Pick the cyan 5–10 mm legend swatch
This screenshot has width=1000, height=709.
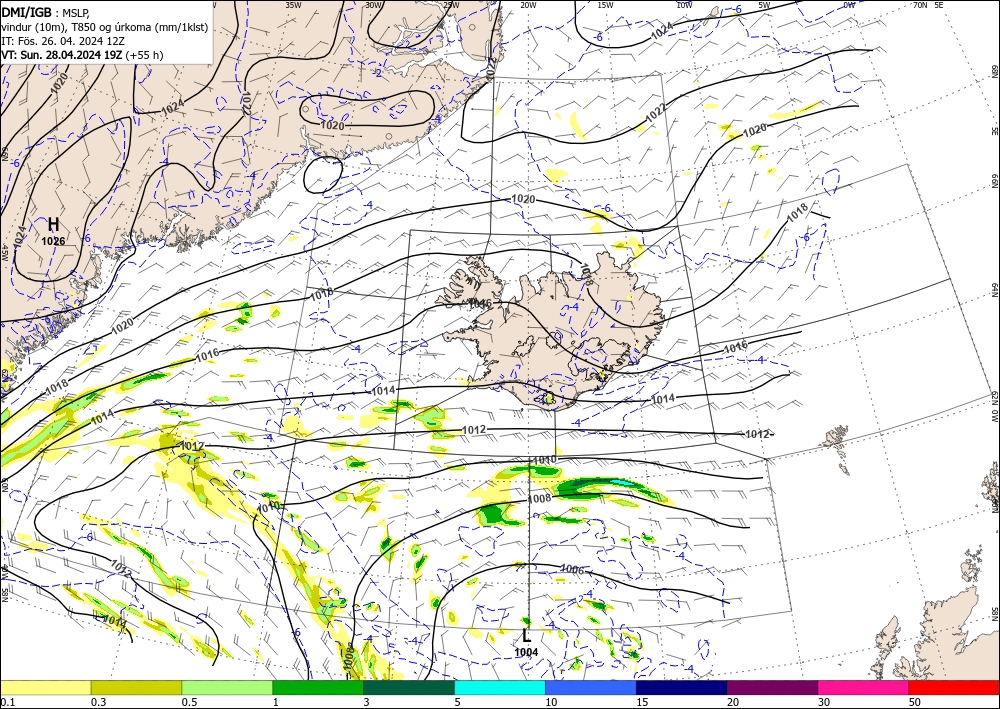500,687
